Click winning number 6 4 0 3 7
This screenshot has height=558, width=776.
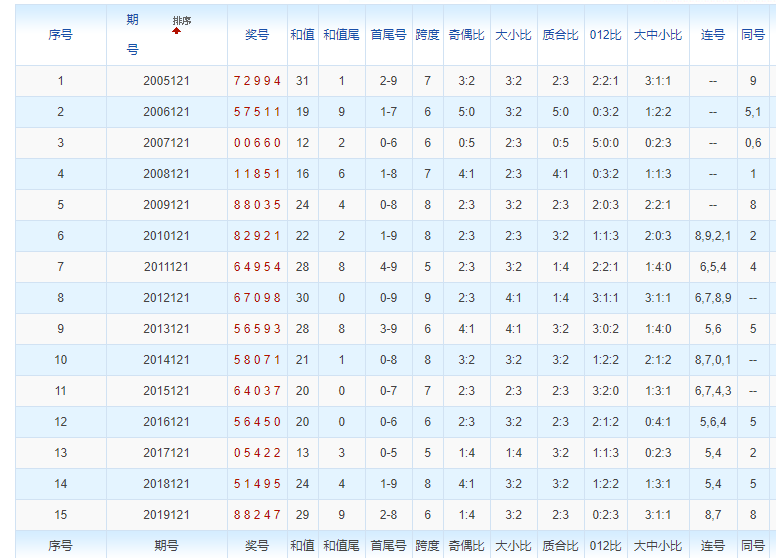(257, 391)
